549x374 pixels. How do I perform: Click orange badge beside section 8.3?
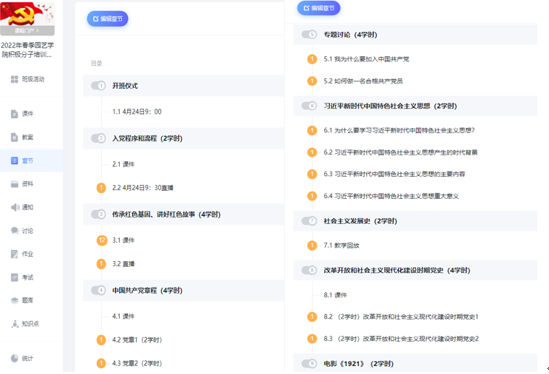pyautogui.click(x=312, y=339)
